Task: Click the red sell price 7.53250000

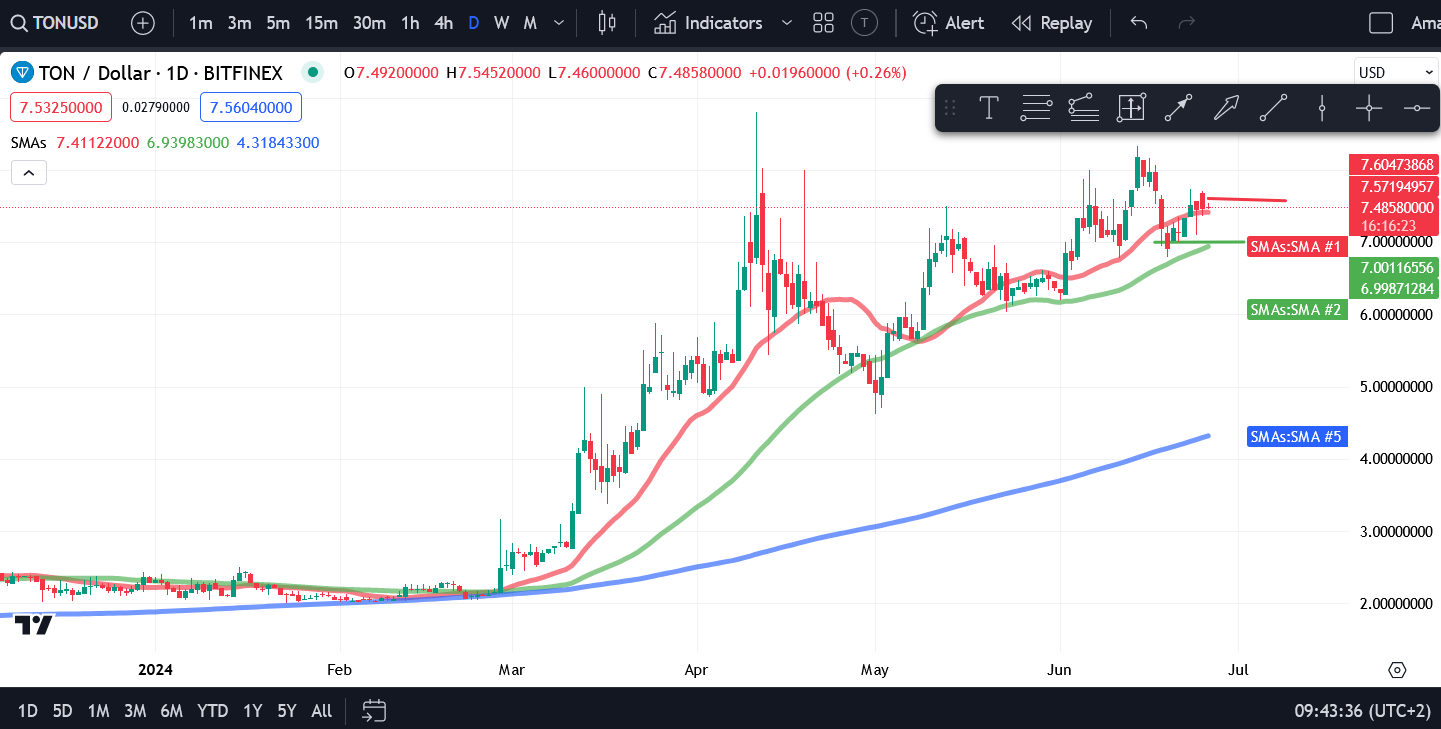Action: point(61,107)
